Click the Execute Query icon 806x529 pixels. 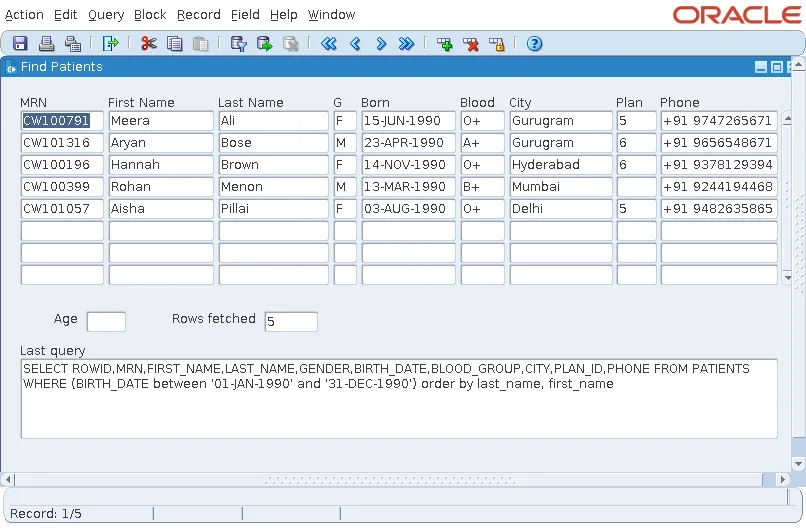(265, 44)
